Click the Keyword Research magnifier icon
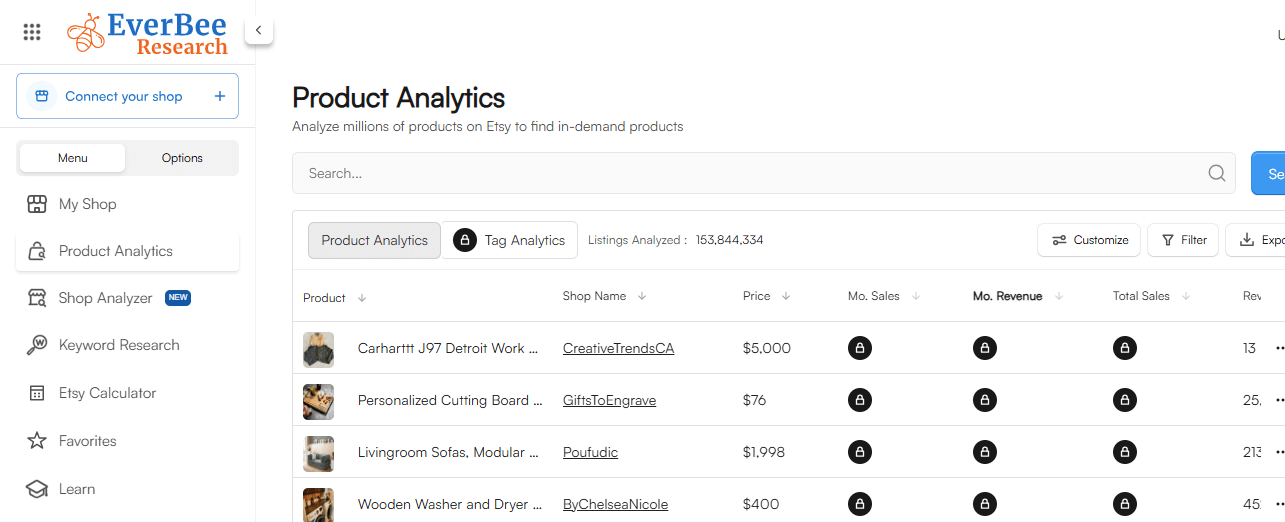Viewport: 1285px width, 522px height. click(37, 345)
